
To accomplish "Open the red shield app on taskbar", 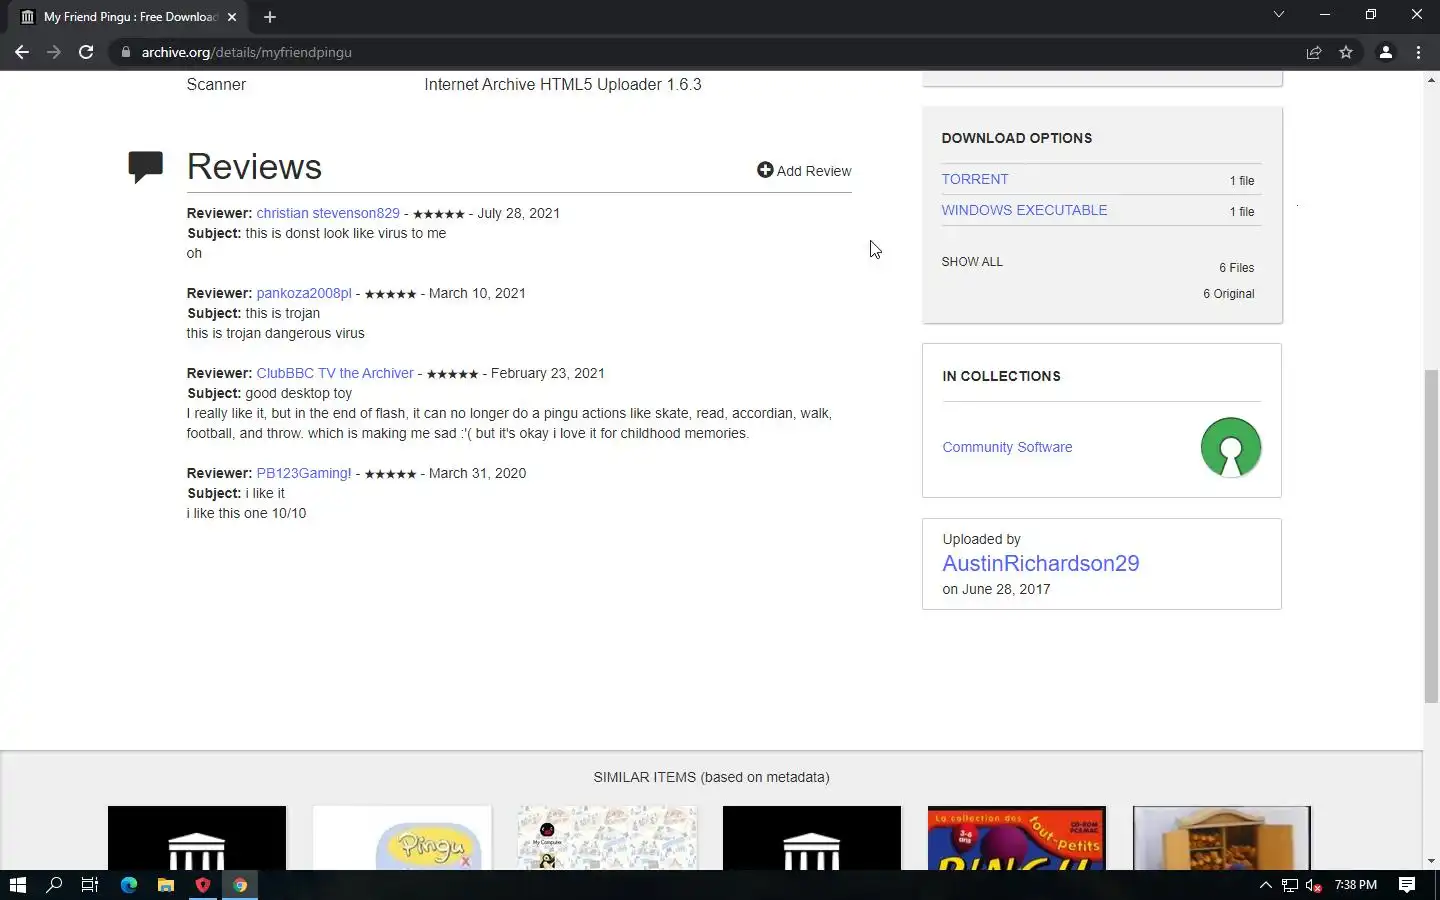I will [x=203, y=885].
